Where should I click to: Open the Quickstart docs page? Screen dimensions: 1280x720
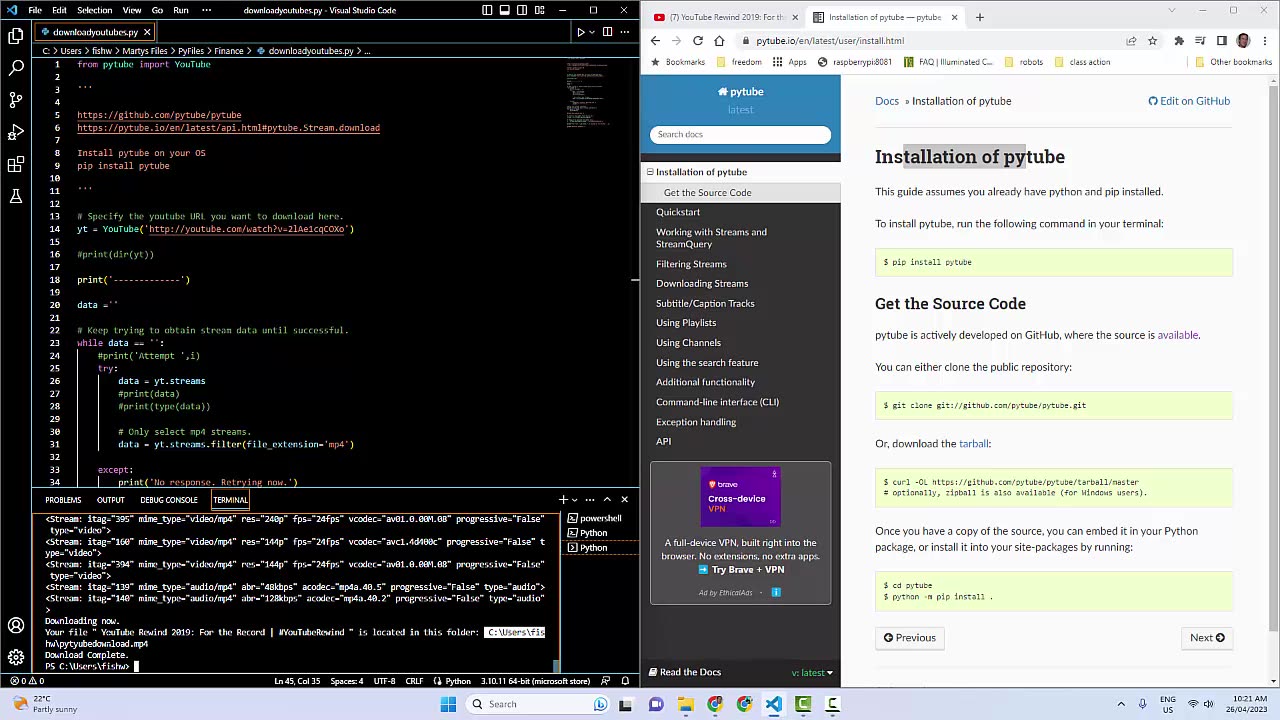678,212
